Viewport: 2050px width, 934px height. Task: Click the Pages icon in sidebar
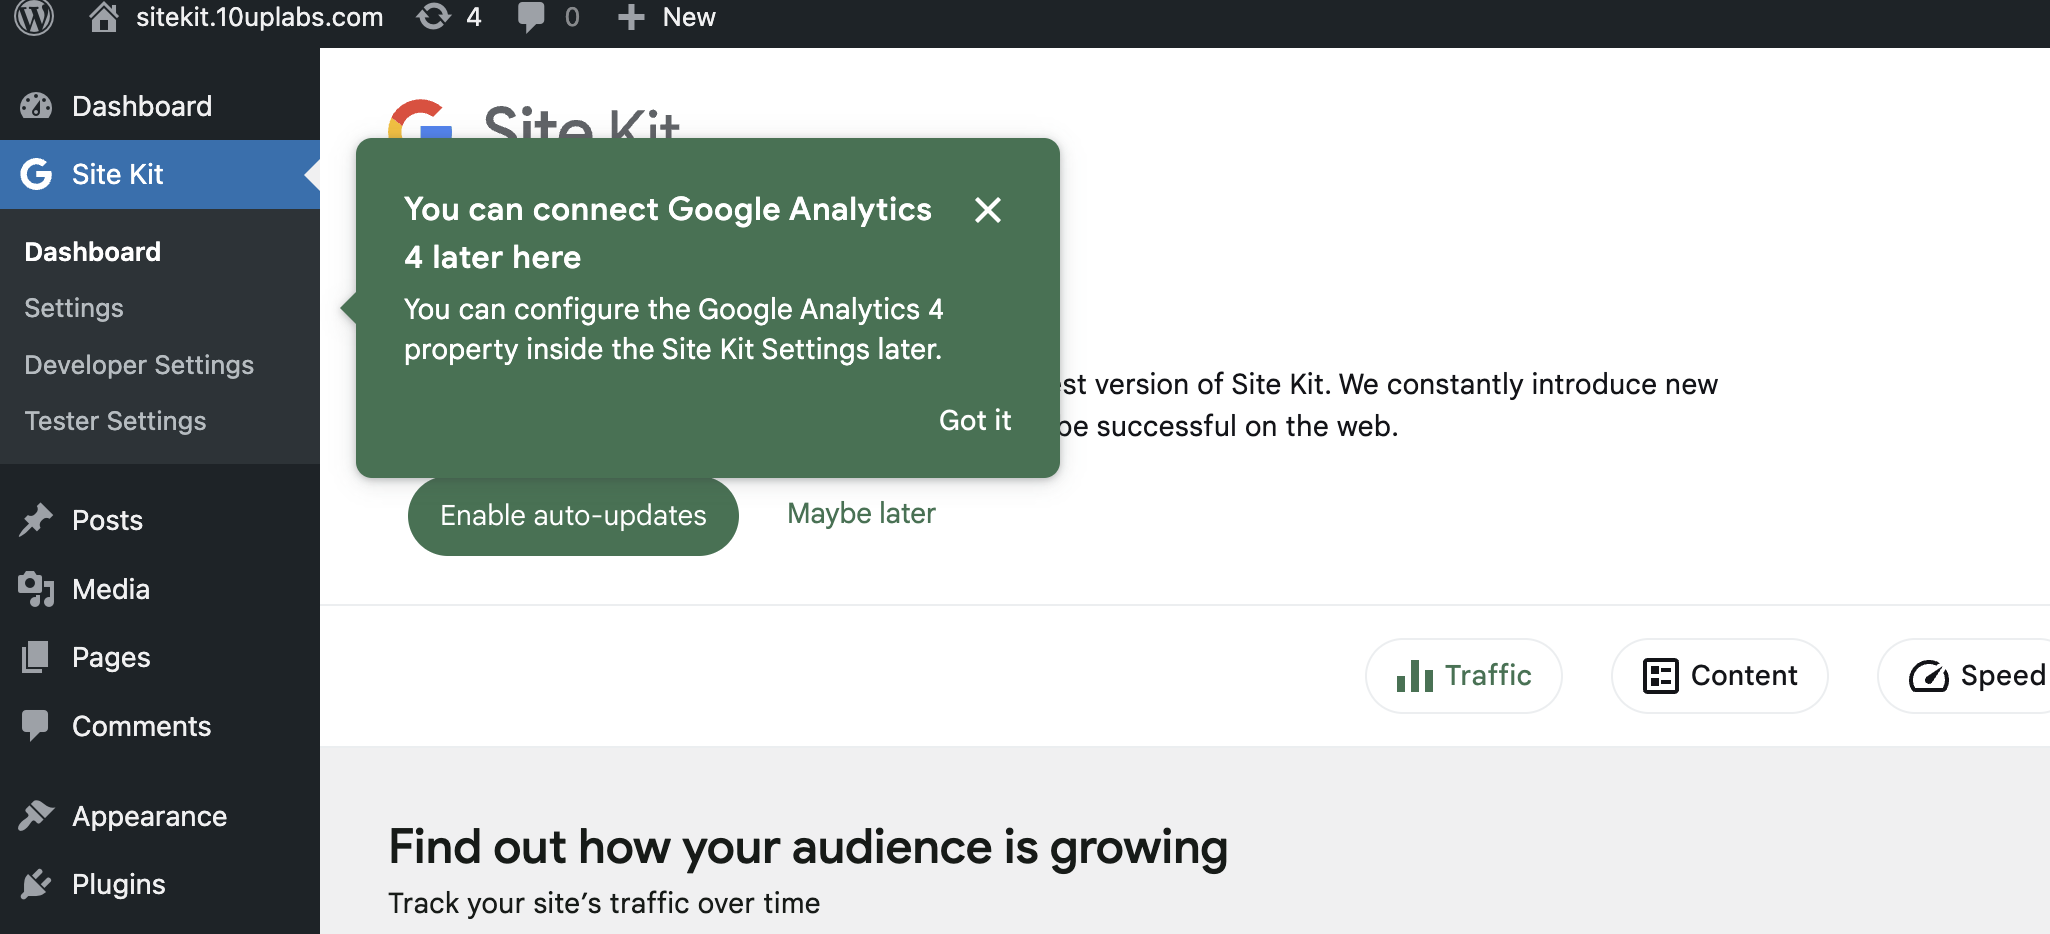tap(36, 657)
